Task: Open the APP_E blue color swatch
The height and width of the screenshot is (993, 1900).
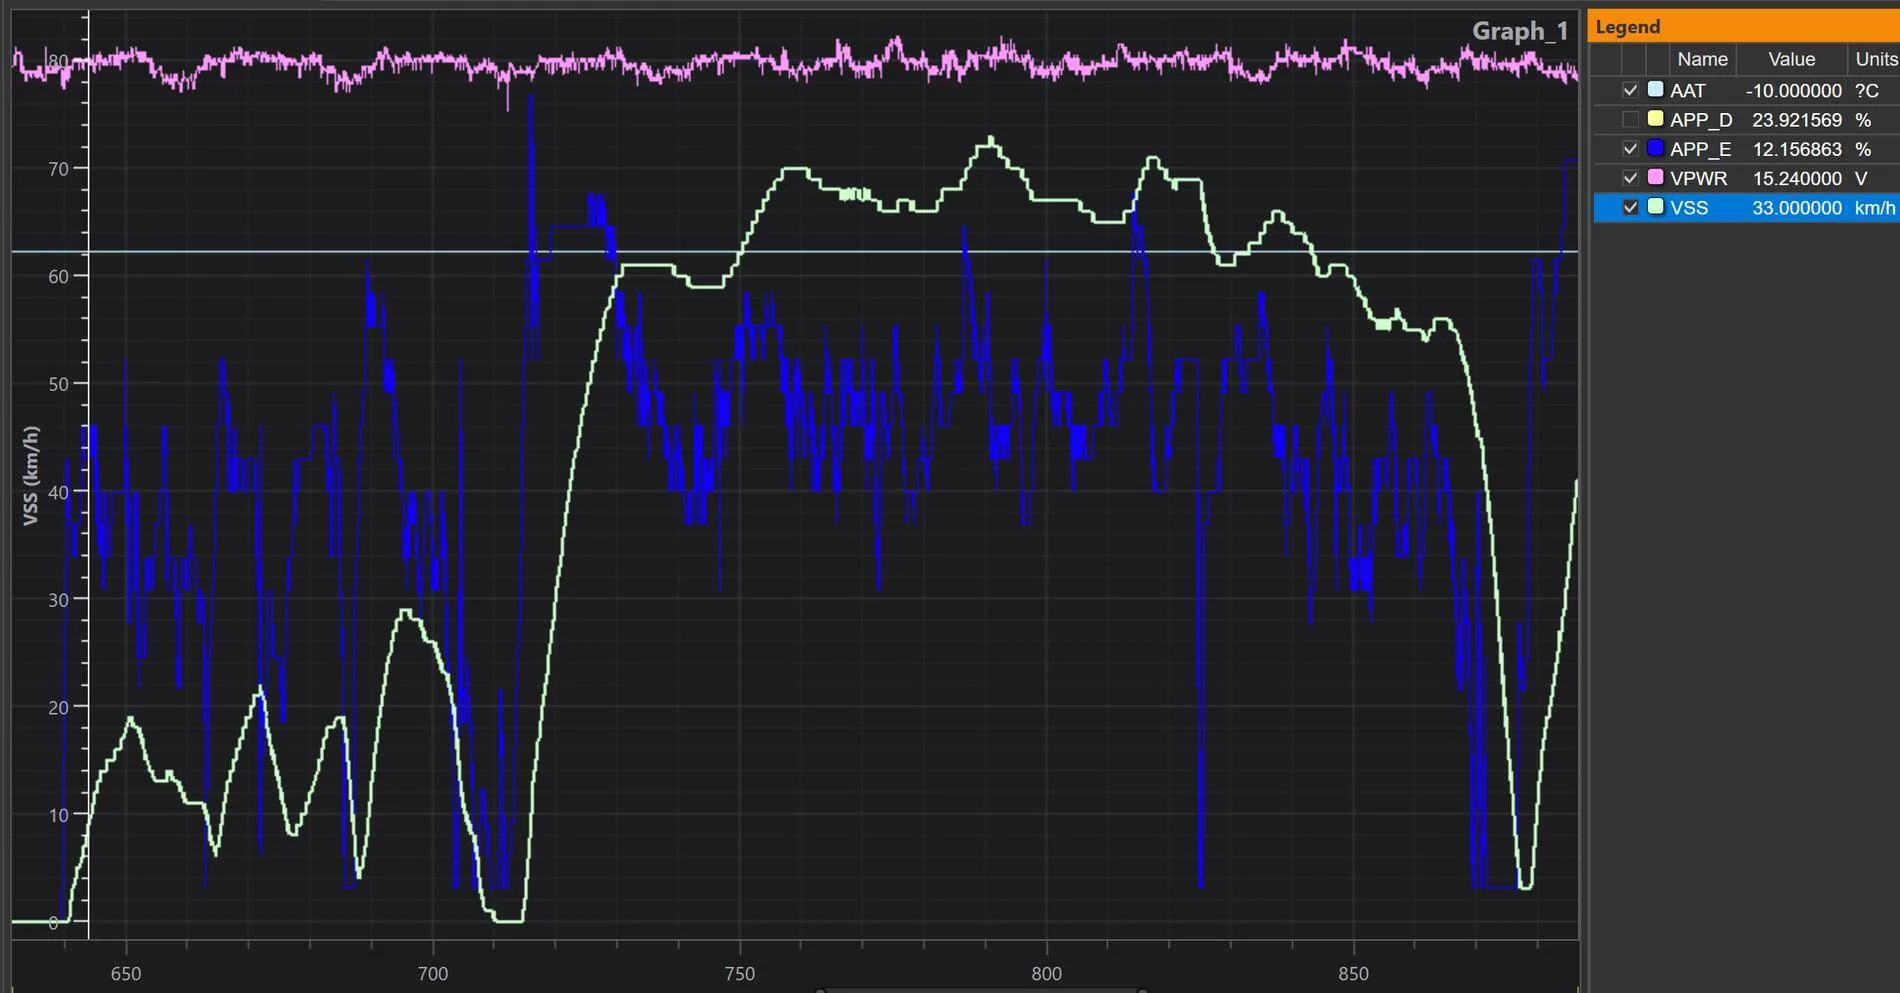Action: 1655,148
